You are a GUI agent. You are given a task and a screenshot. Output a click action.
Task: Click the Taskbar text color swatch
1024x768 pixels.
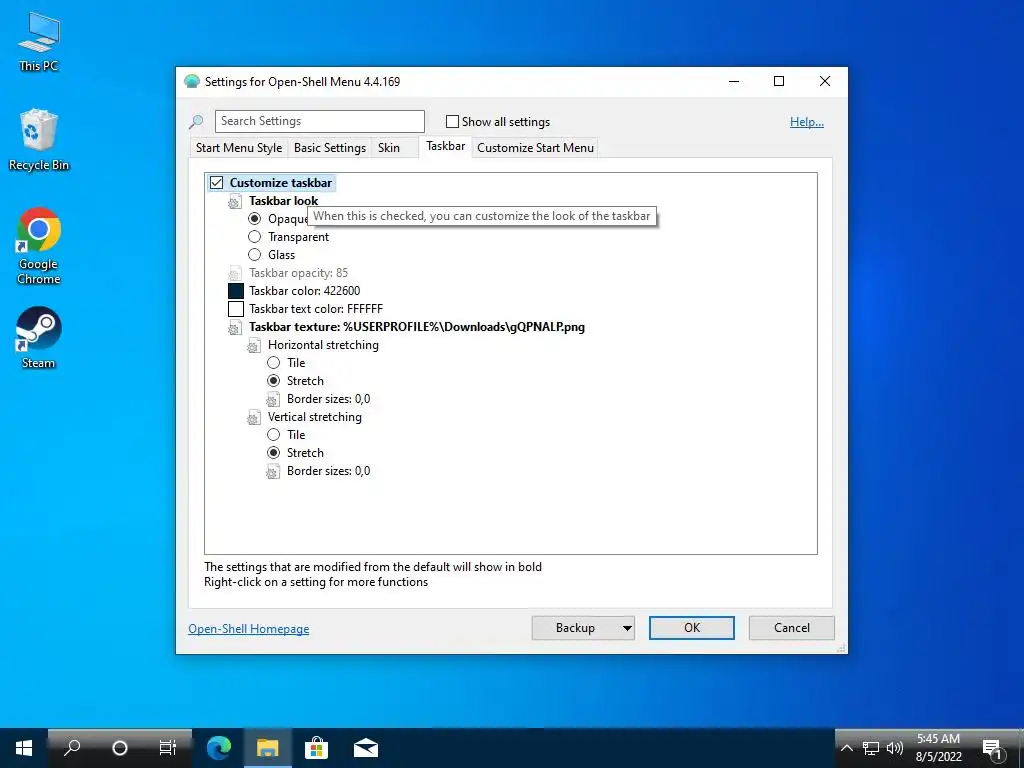coord(236,309)
